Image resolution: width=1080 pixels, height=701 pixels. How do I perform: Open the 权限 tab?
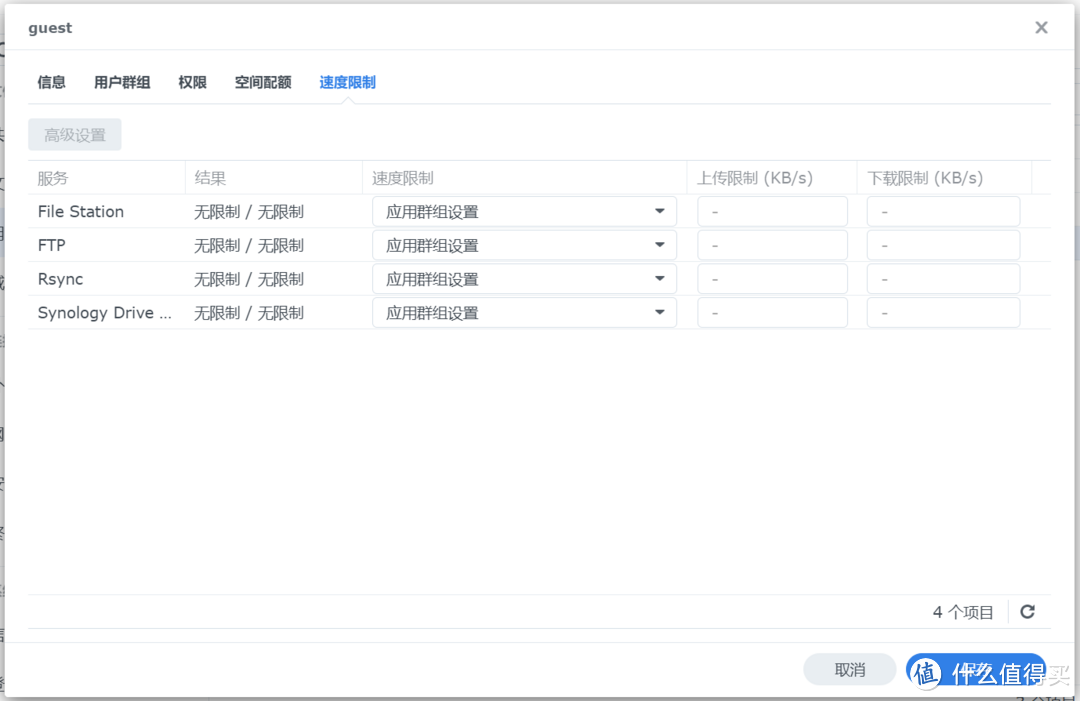[x=191, y=82]
